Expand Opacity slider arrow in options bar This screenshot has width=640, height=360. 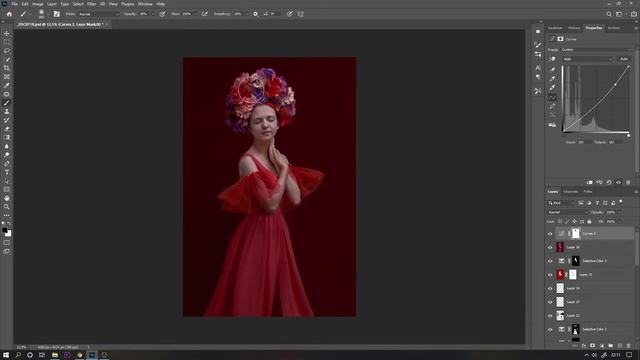coord(153,14)
